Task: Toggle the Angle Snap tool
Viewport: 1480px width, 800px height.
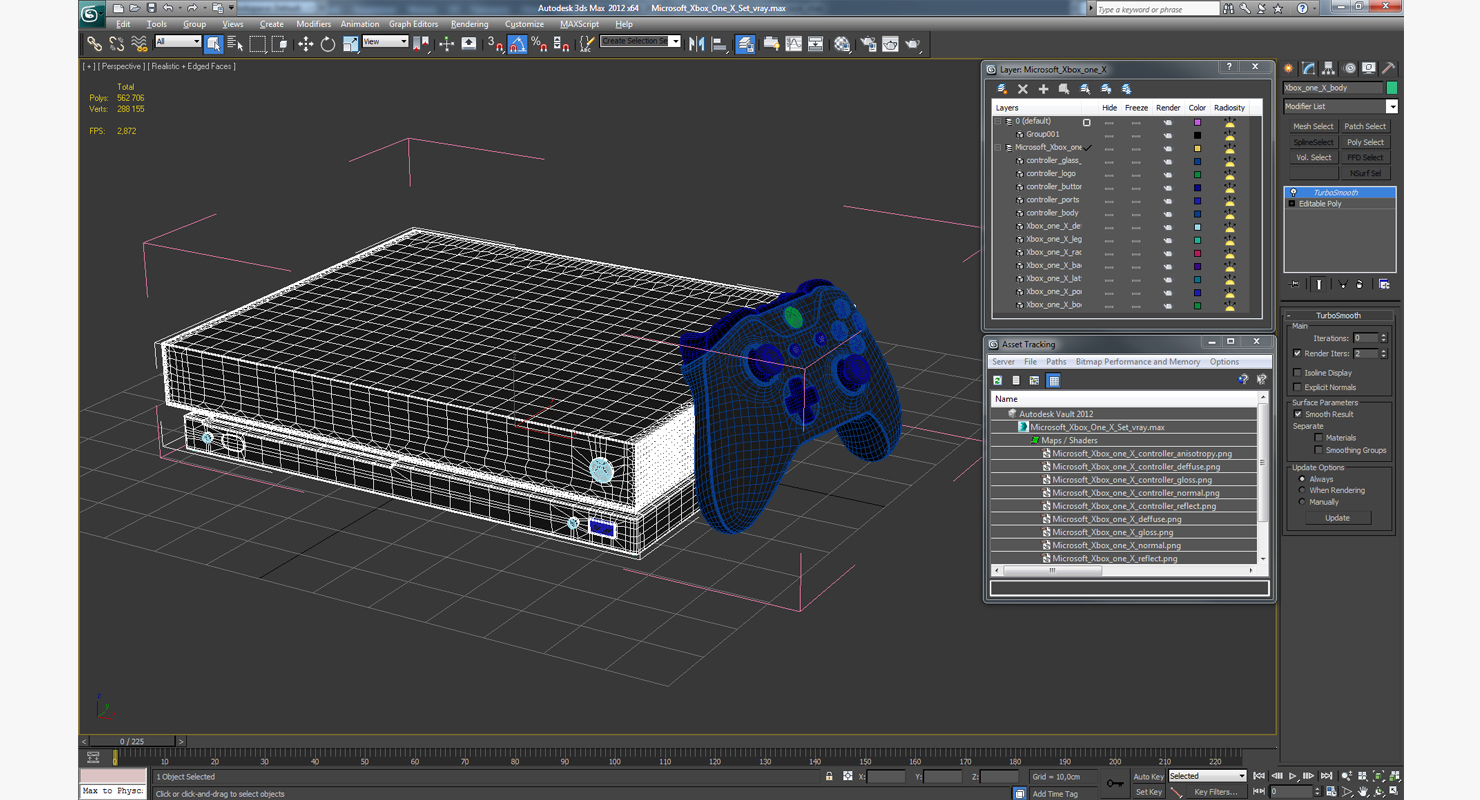Action: pos(517,44)
